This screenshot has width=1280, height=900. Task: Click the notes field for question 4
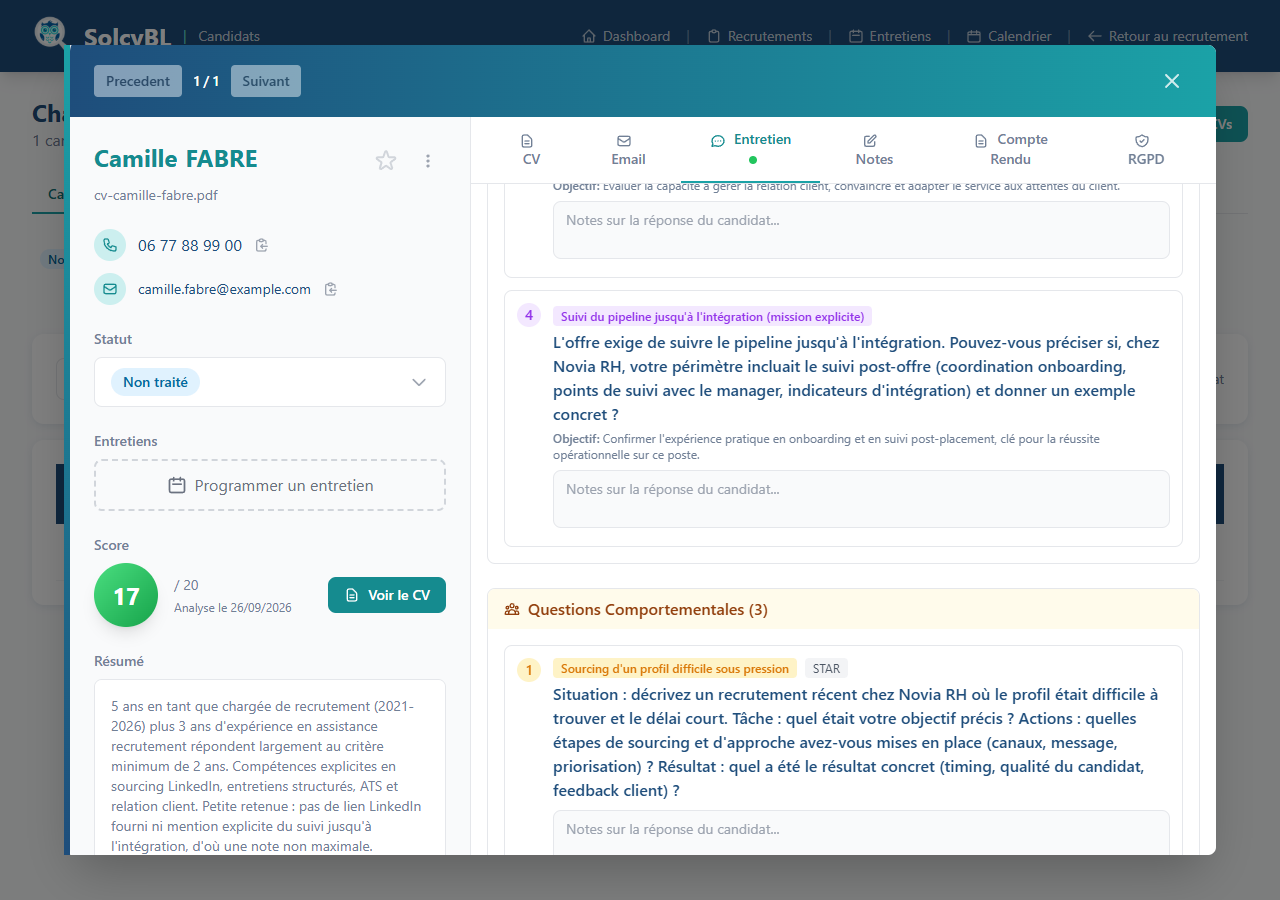point(861,499)
